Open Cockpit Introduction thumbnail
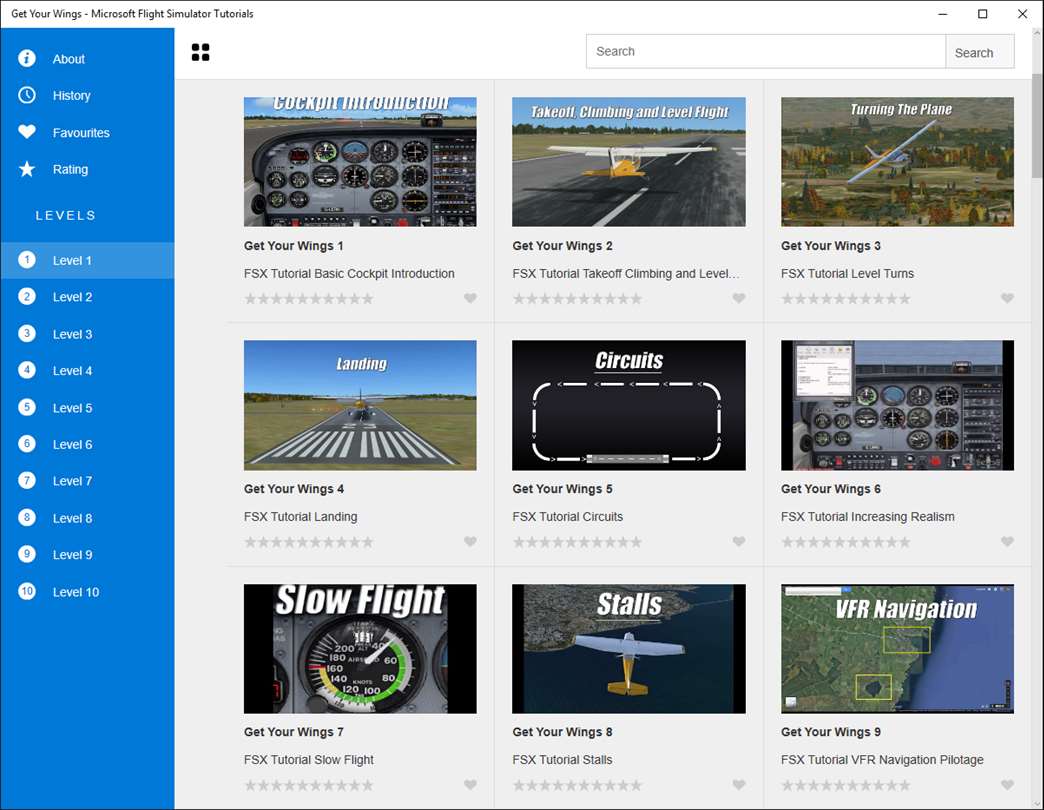Image resolution: width=1044 pixels, height=810 pixels. (360, 162)
